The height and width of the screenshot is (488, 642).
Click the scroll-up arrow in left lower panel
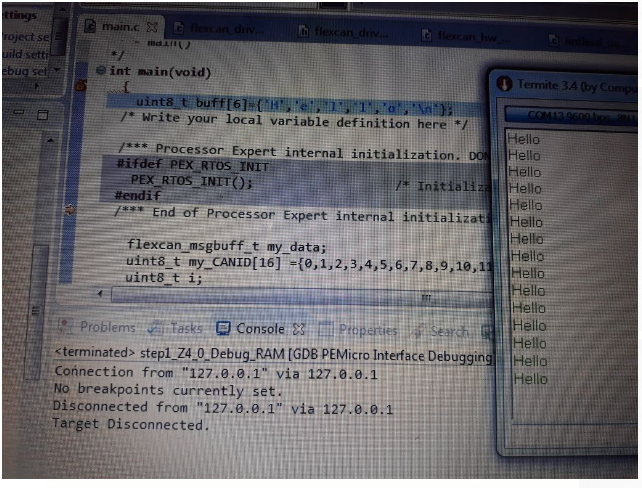[x=50, y=140]
